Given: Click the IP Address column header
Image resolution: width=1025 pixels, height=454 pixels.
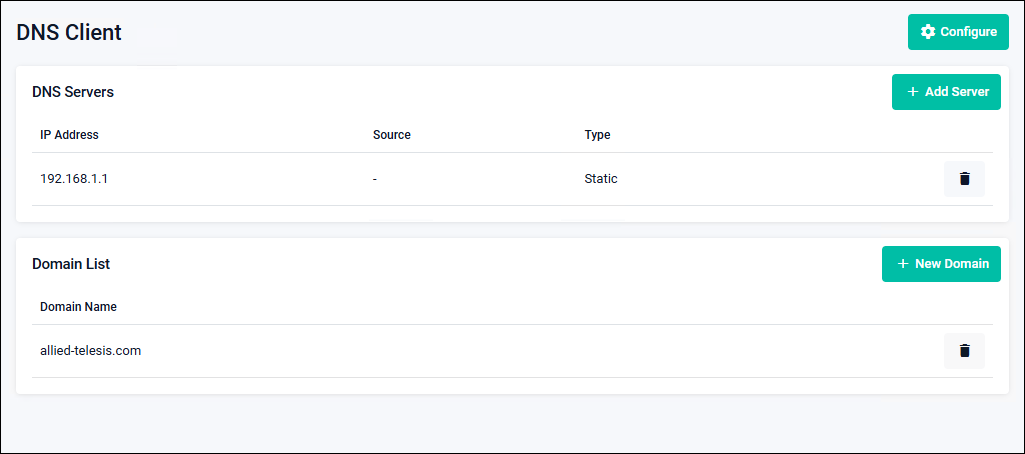Looking at the screenshot, I should point(69,135).
